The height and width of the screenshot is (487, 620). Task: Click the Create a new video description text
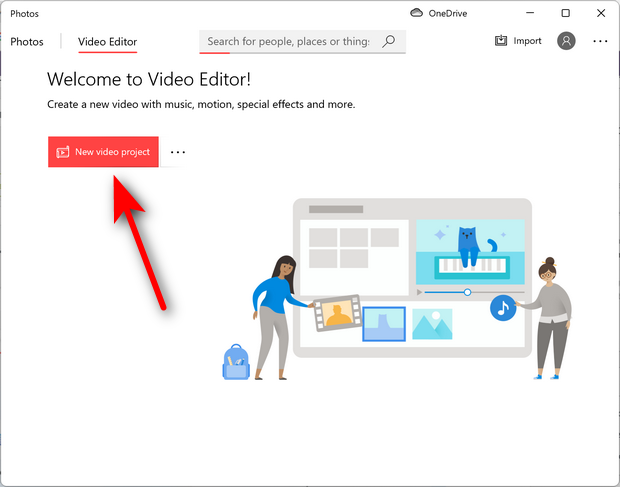coord(201,104)
